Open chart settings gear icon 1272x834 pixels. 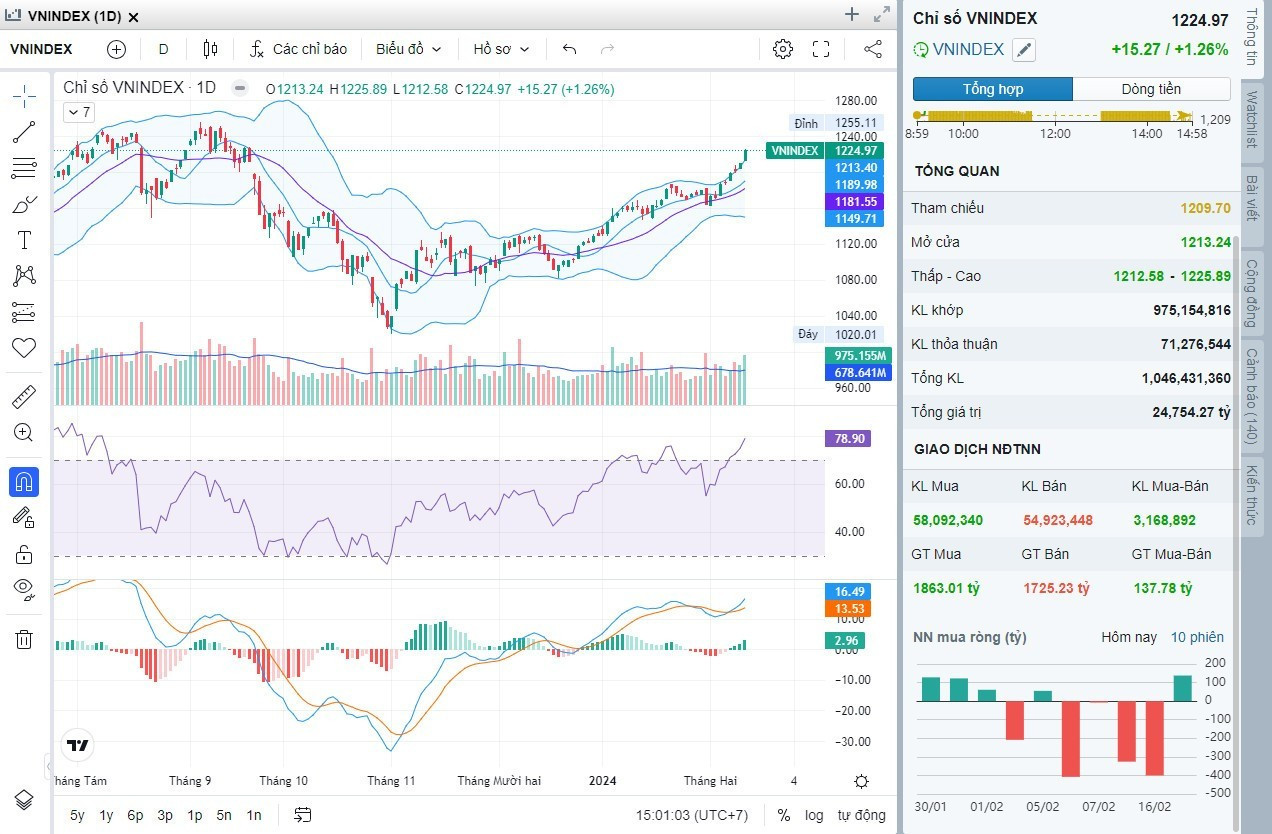(783, 49)
